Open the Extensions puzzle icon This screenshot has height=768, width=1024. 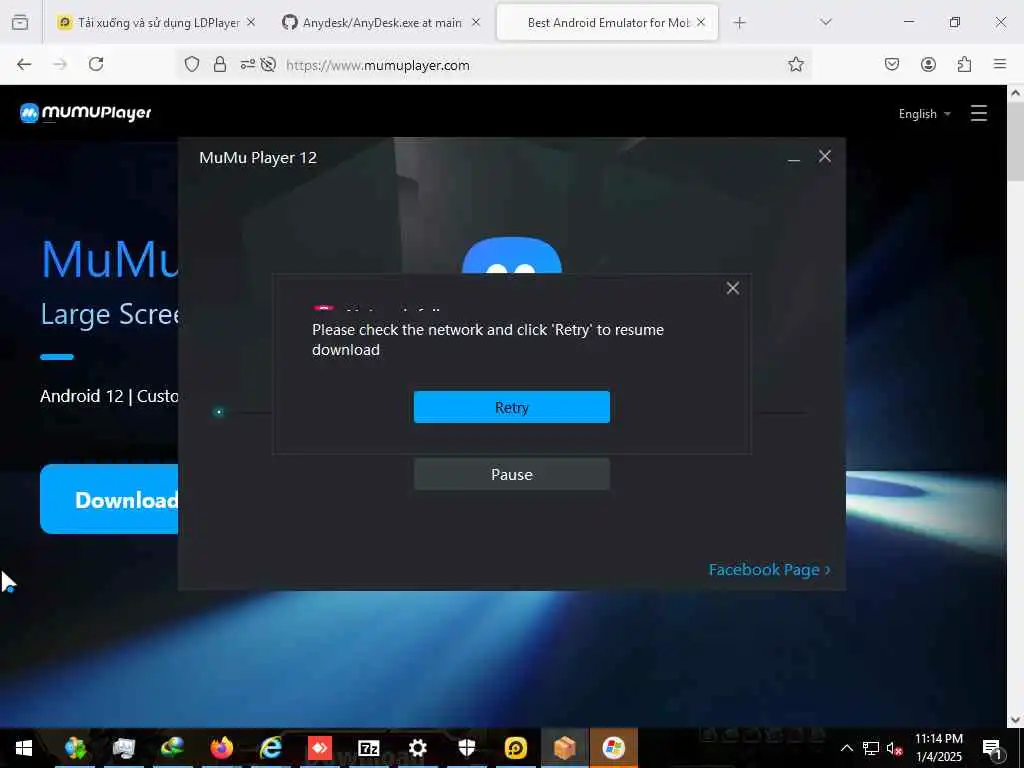tap(964, 64)
